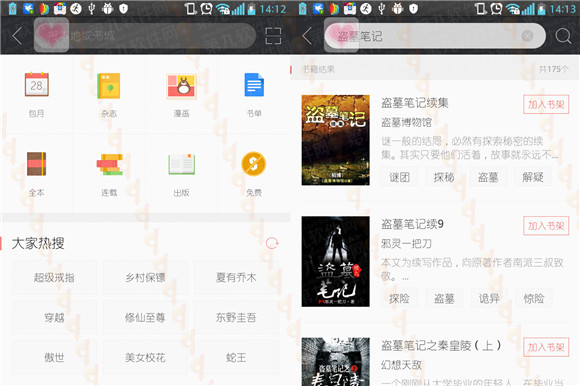Open the 免费 free books category

254,174
